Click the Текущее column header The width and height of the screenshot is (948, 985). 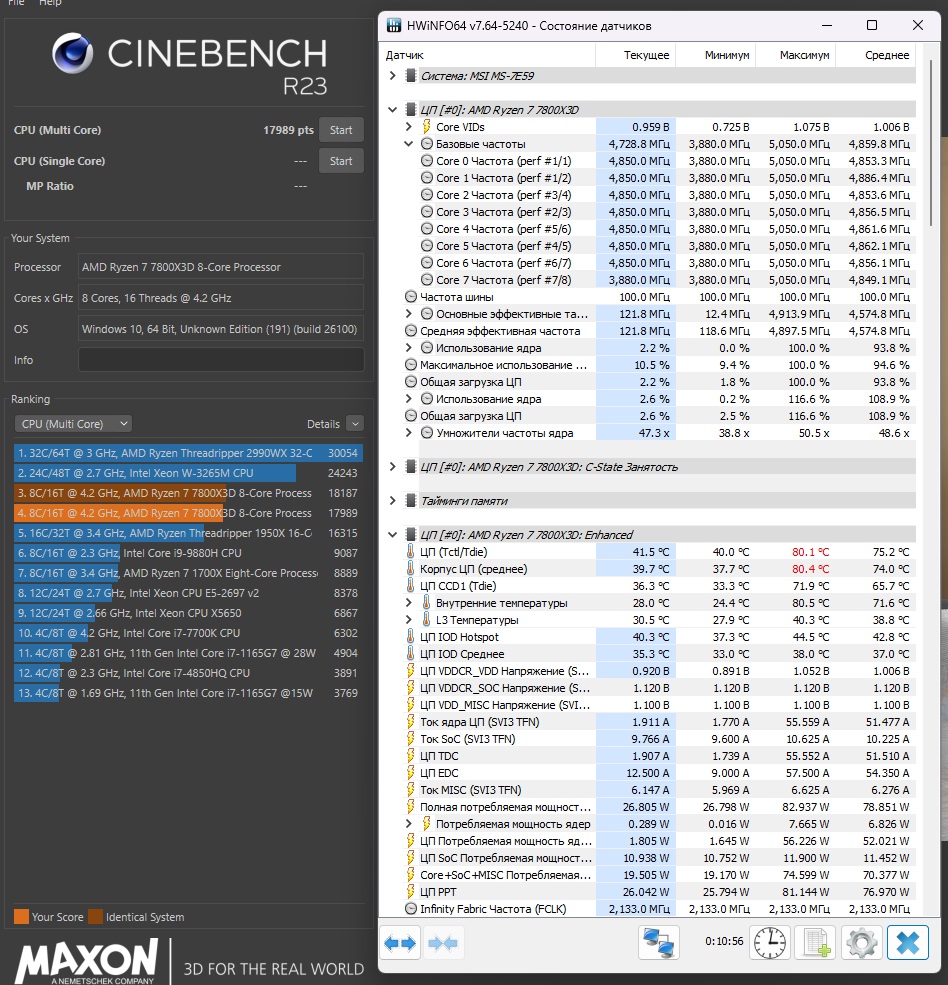click(636, 55)
